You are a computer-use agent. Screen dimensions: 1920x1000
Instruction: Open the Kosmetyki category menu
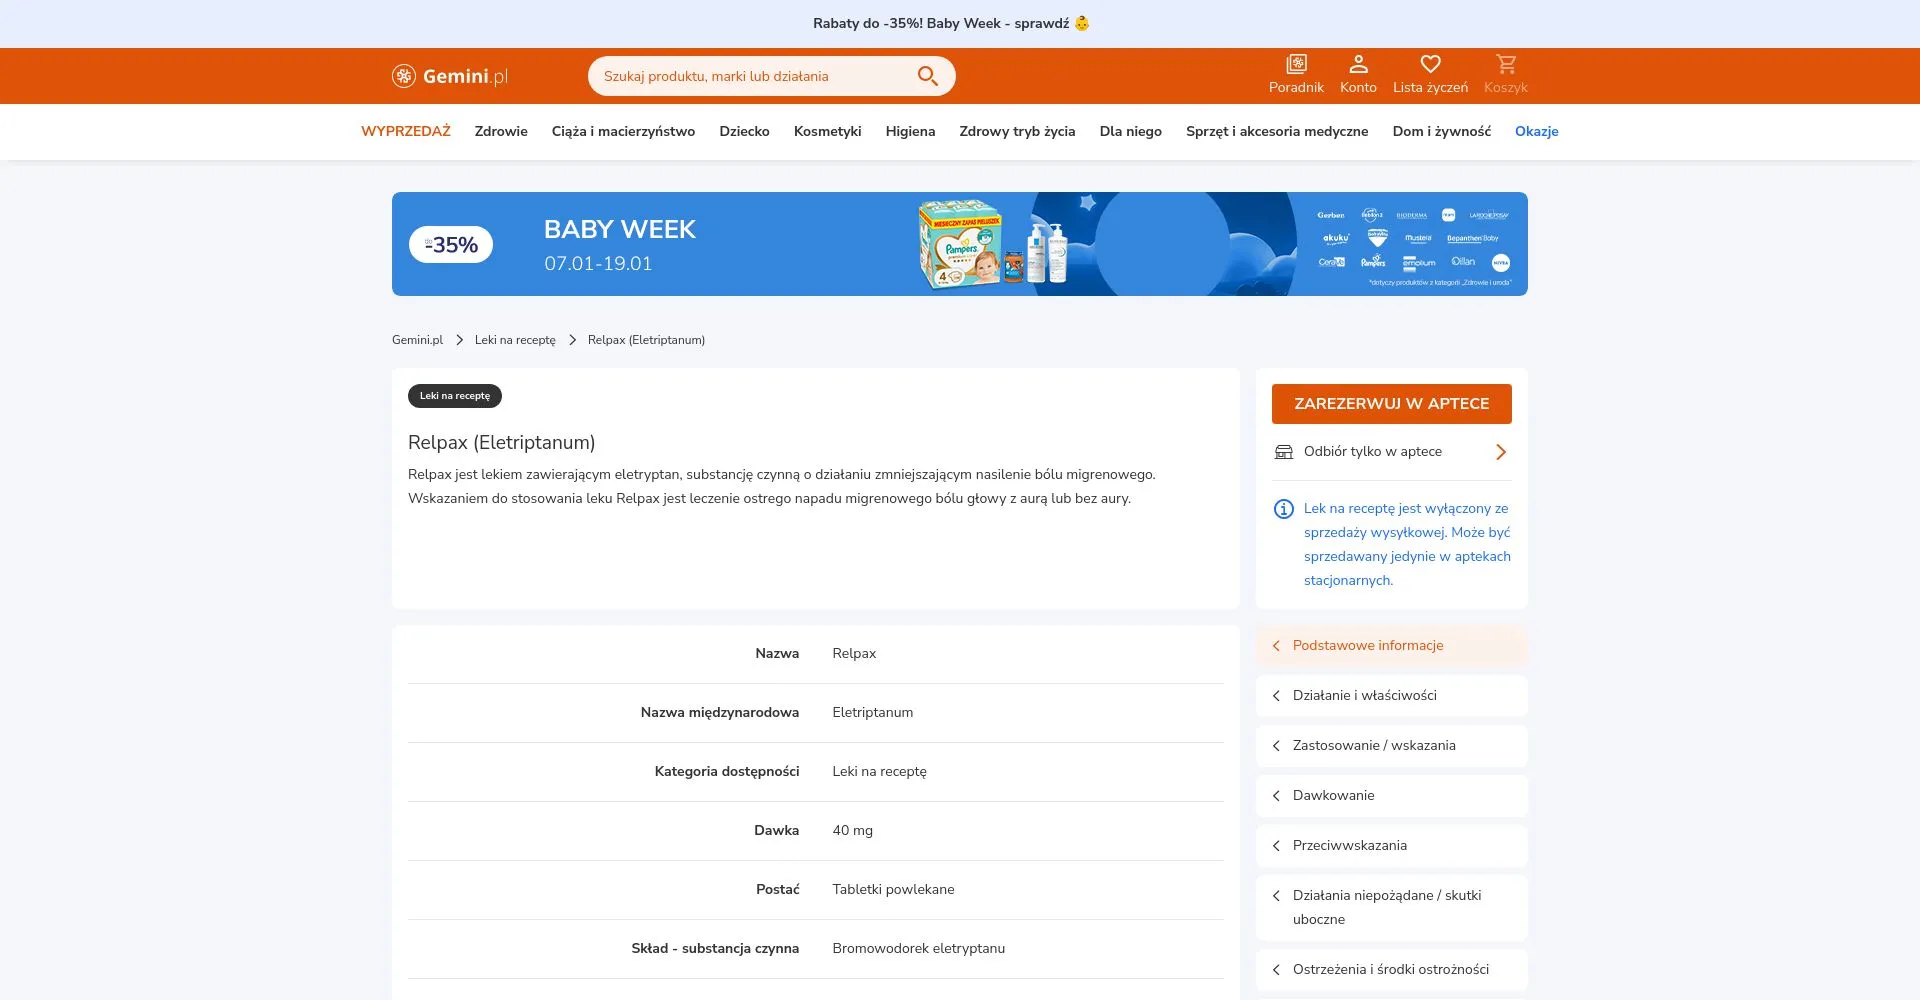(827, 131)
